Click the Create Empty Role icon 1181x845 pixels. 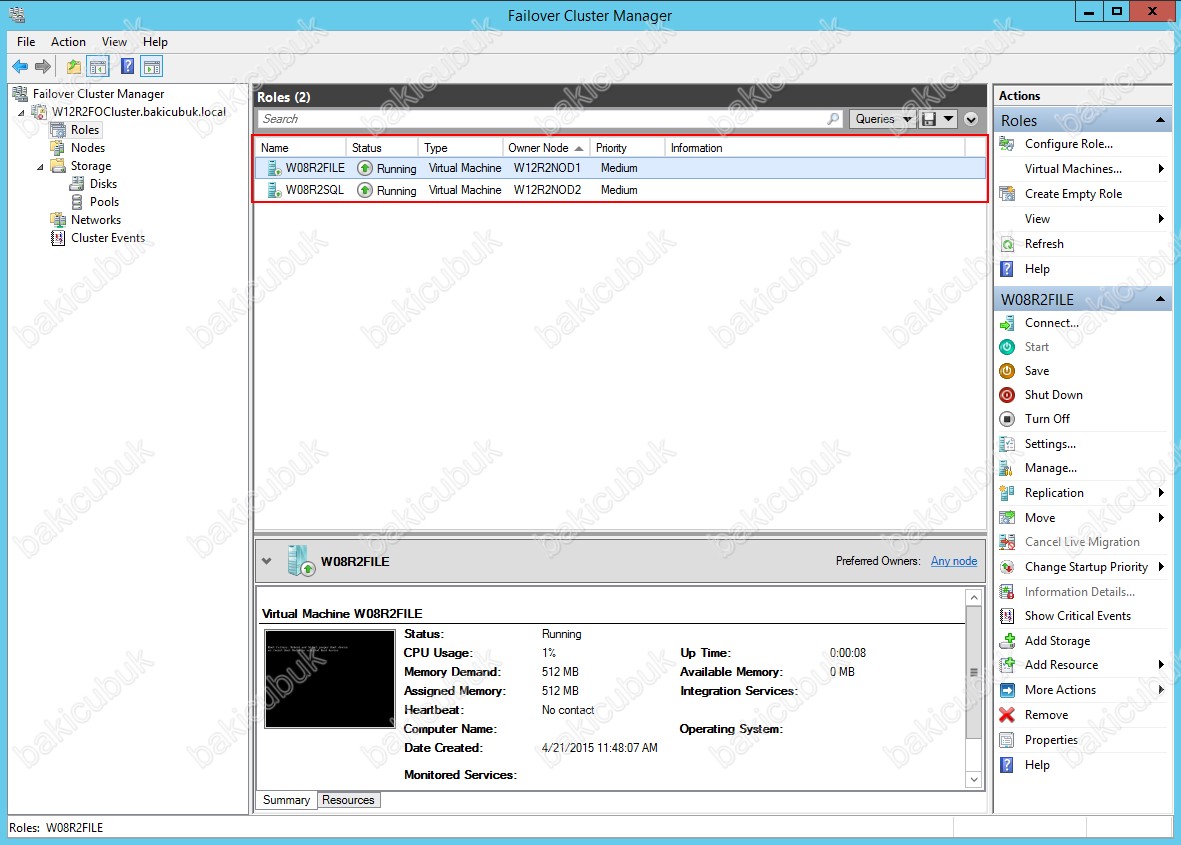(1006, 194)
